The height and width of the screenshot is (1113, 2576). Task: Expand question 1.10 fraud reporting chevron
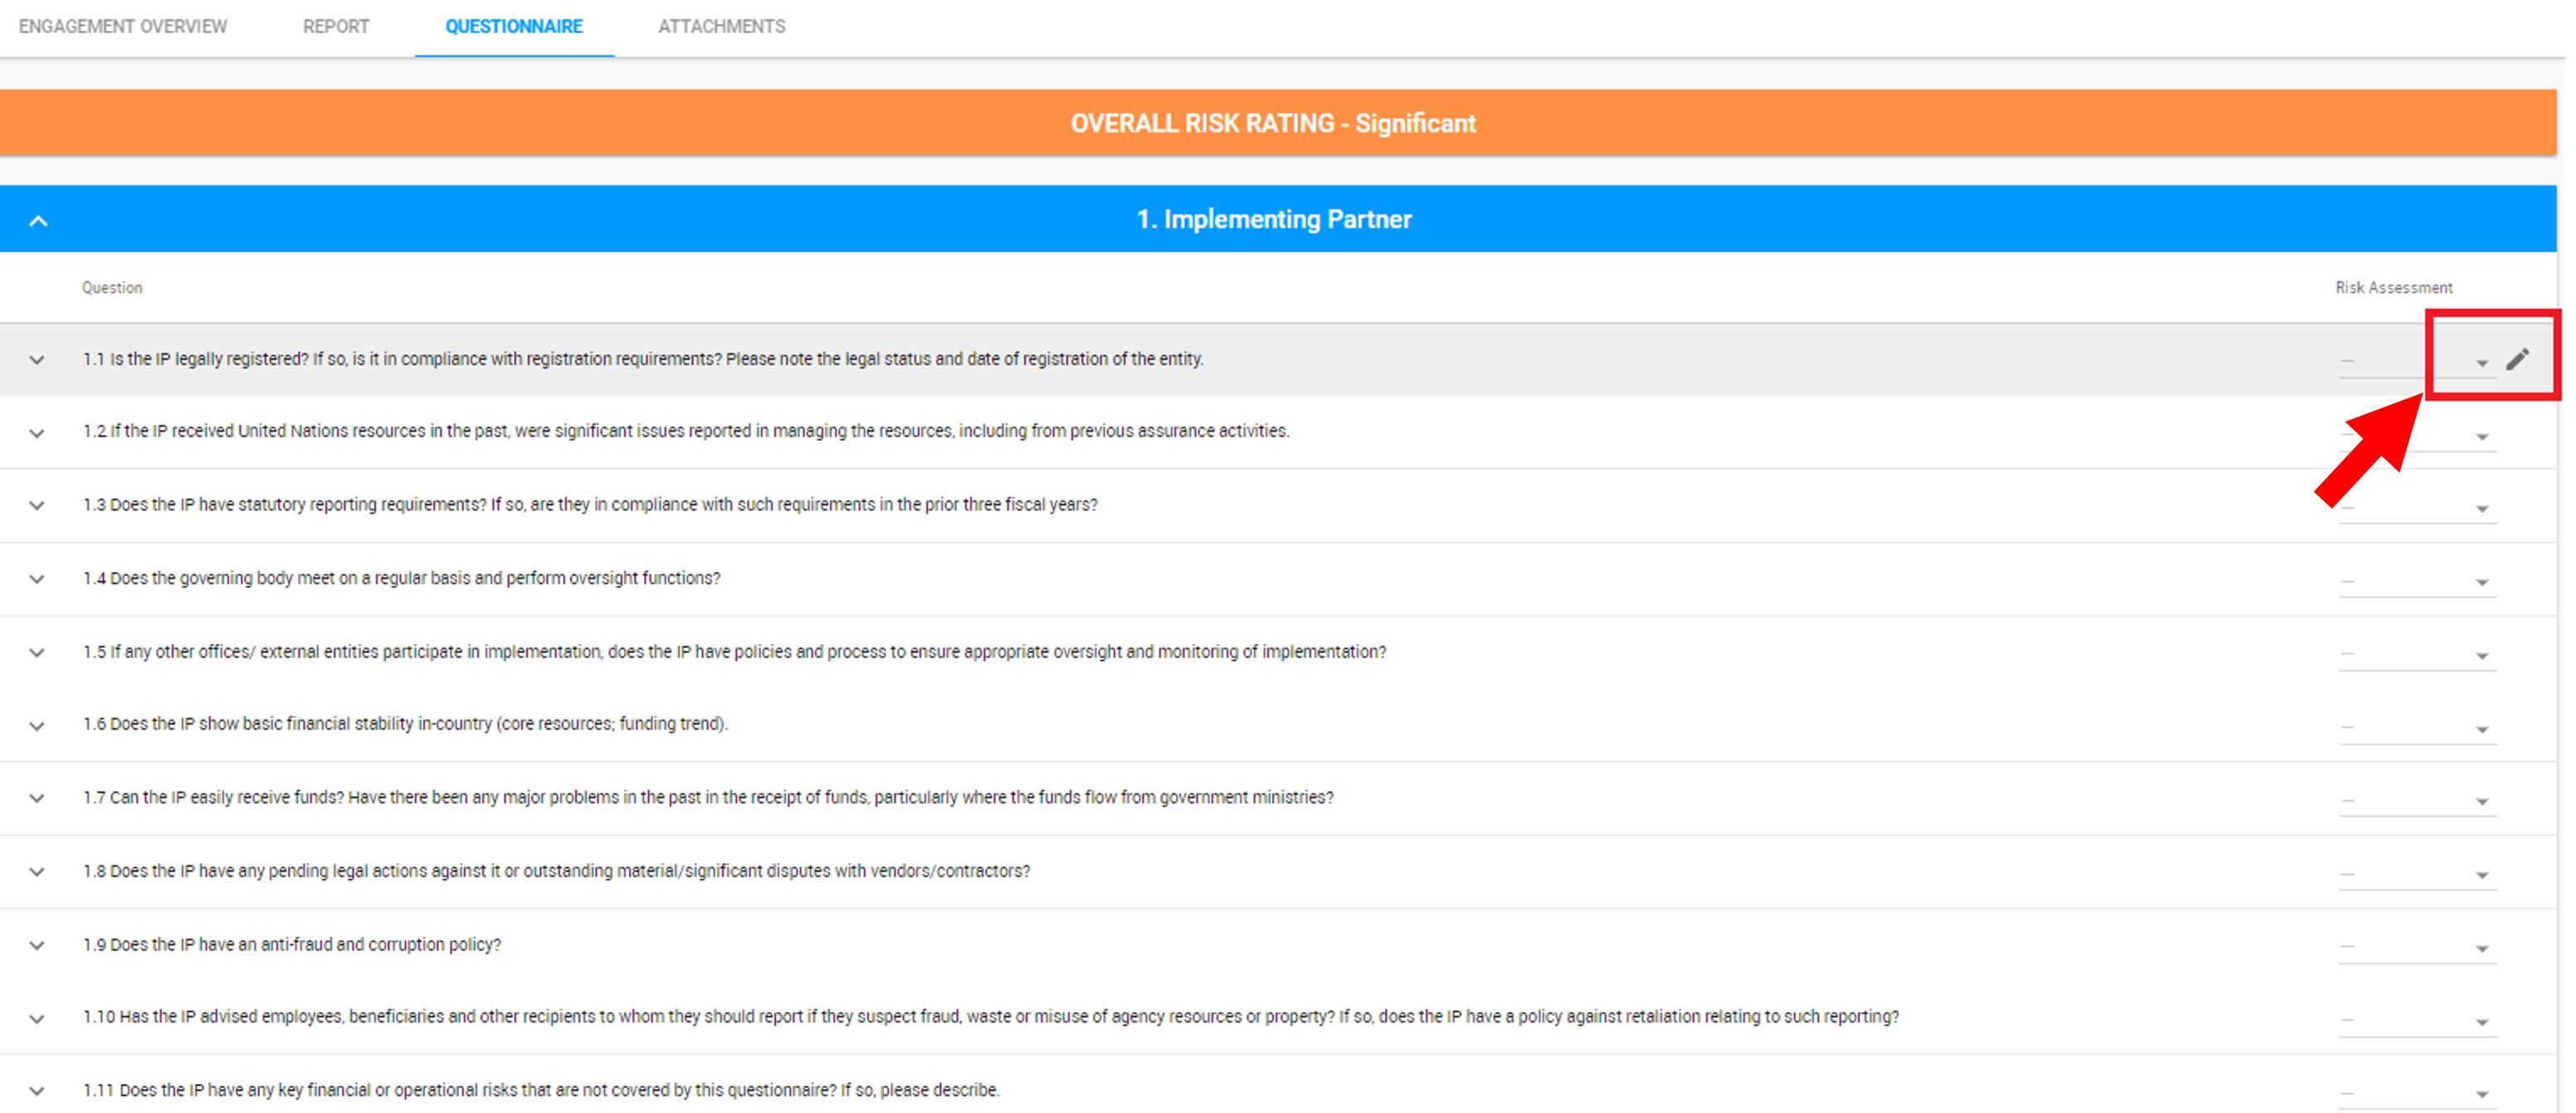[37, 1019]
